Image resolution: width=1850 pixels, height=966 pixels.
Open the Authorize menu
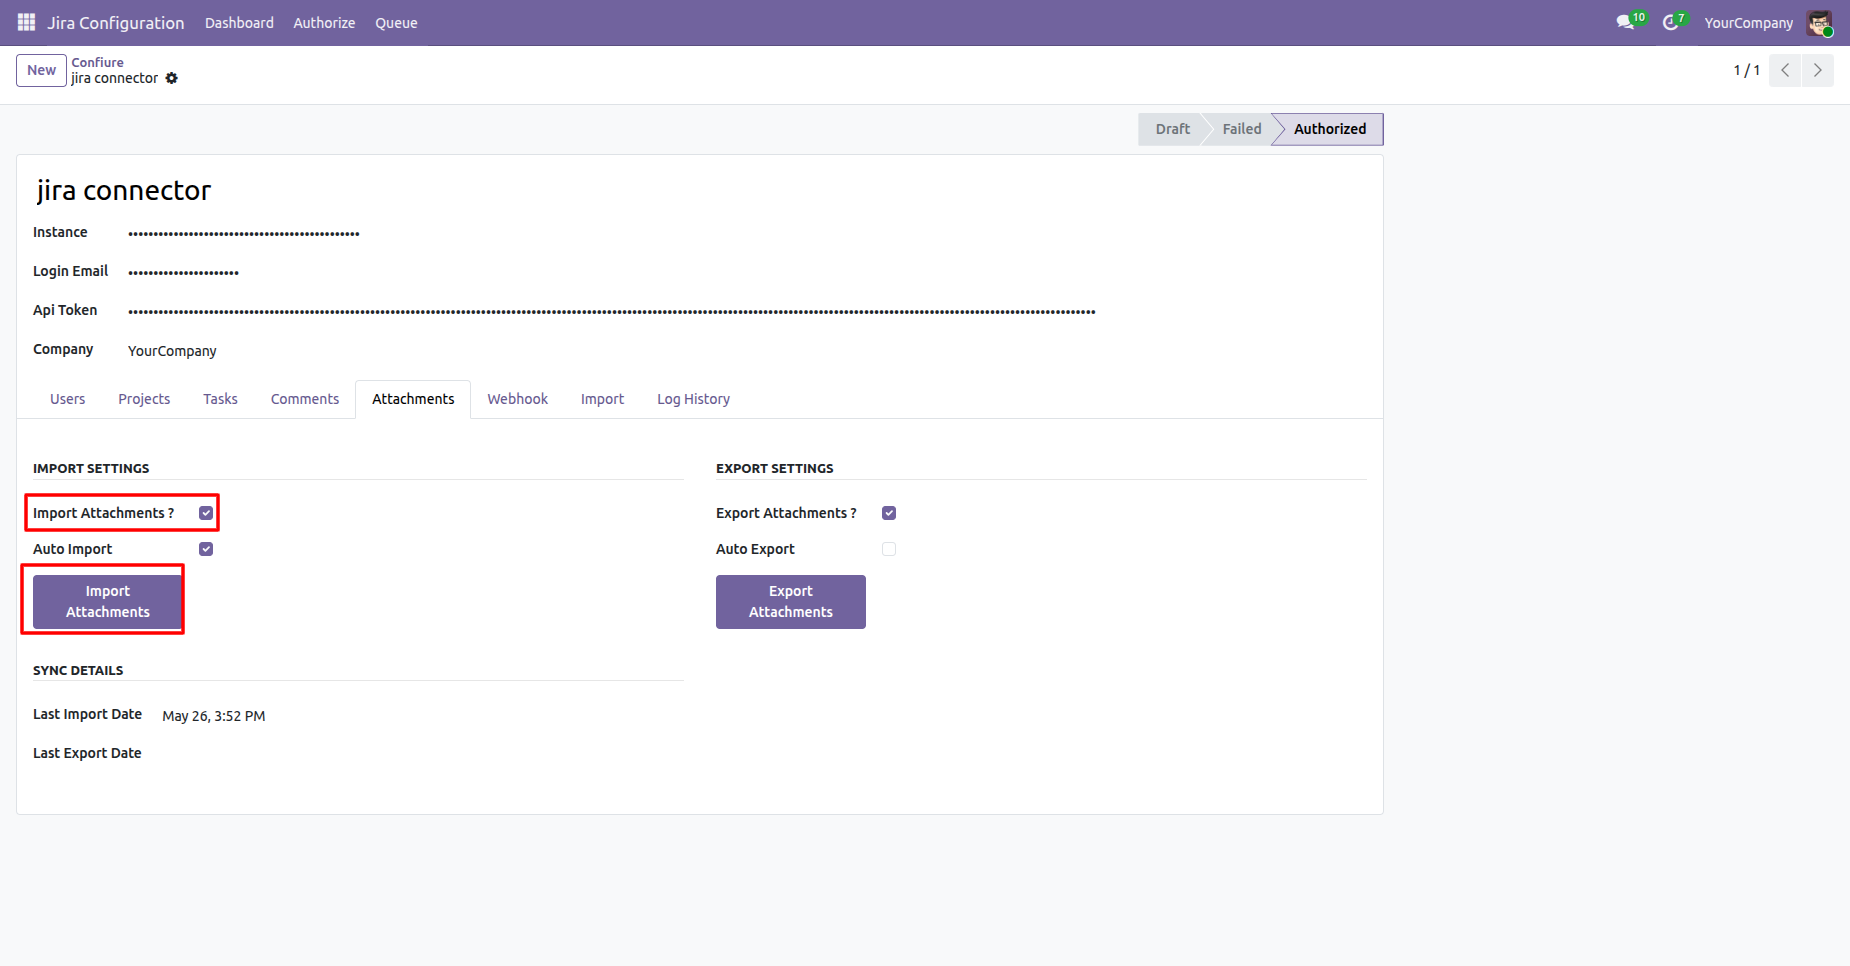(x=324, y=23)
